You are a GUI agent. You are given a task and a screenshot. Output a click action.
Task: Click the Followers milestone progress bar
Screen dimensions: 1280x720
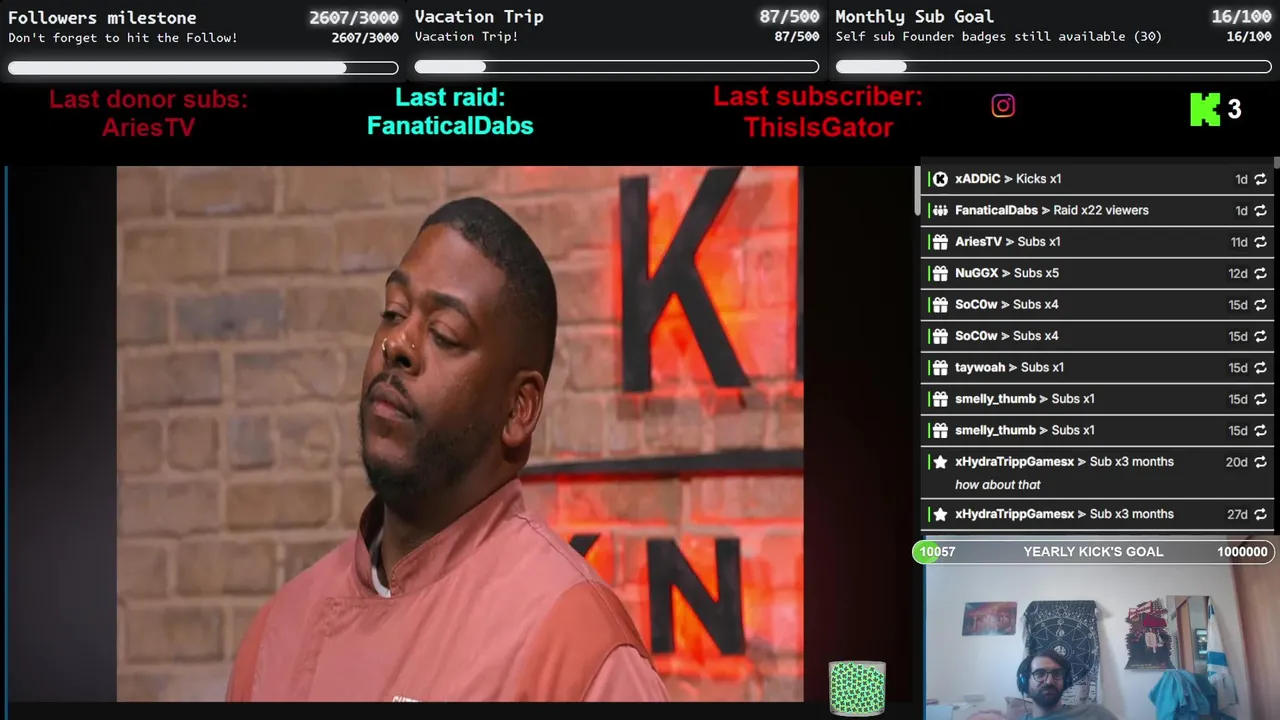(203, 68)
